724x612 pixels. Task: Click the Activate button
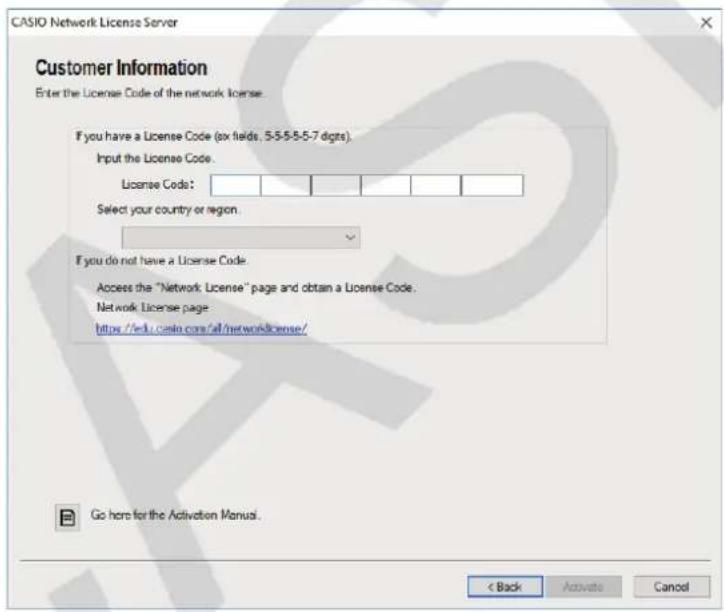[x=584, y=587]
